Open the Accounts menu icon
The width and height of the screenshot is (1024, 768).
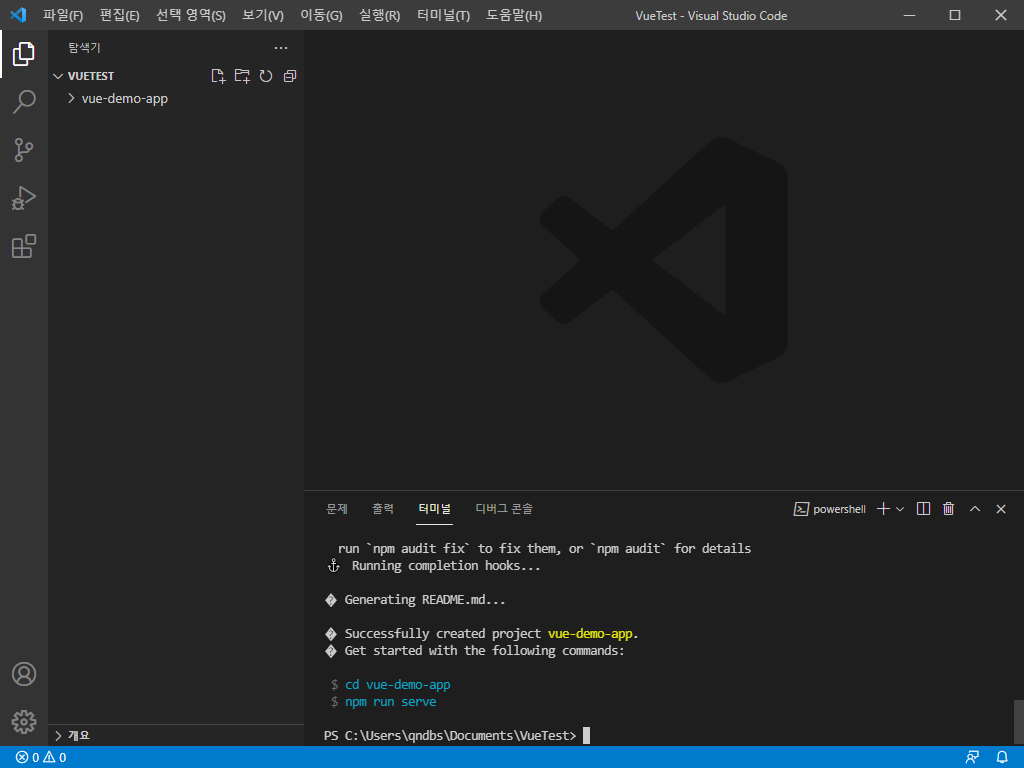[24, 674]
